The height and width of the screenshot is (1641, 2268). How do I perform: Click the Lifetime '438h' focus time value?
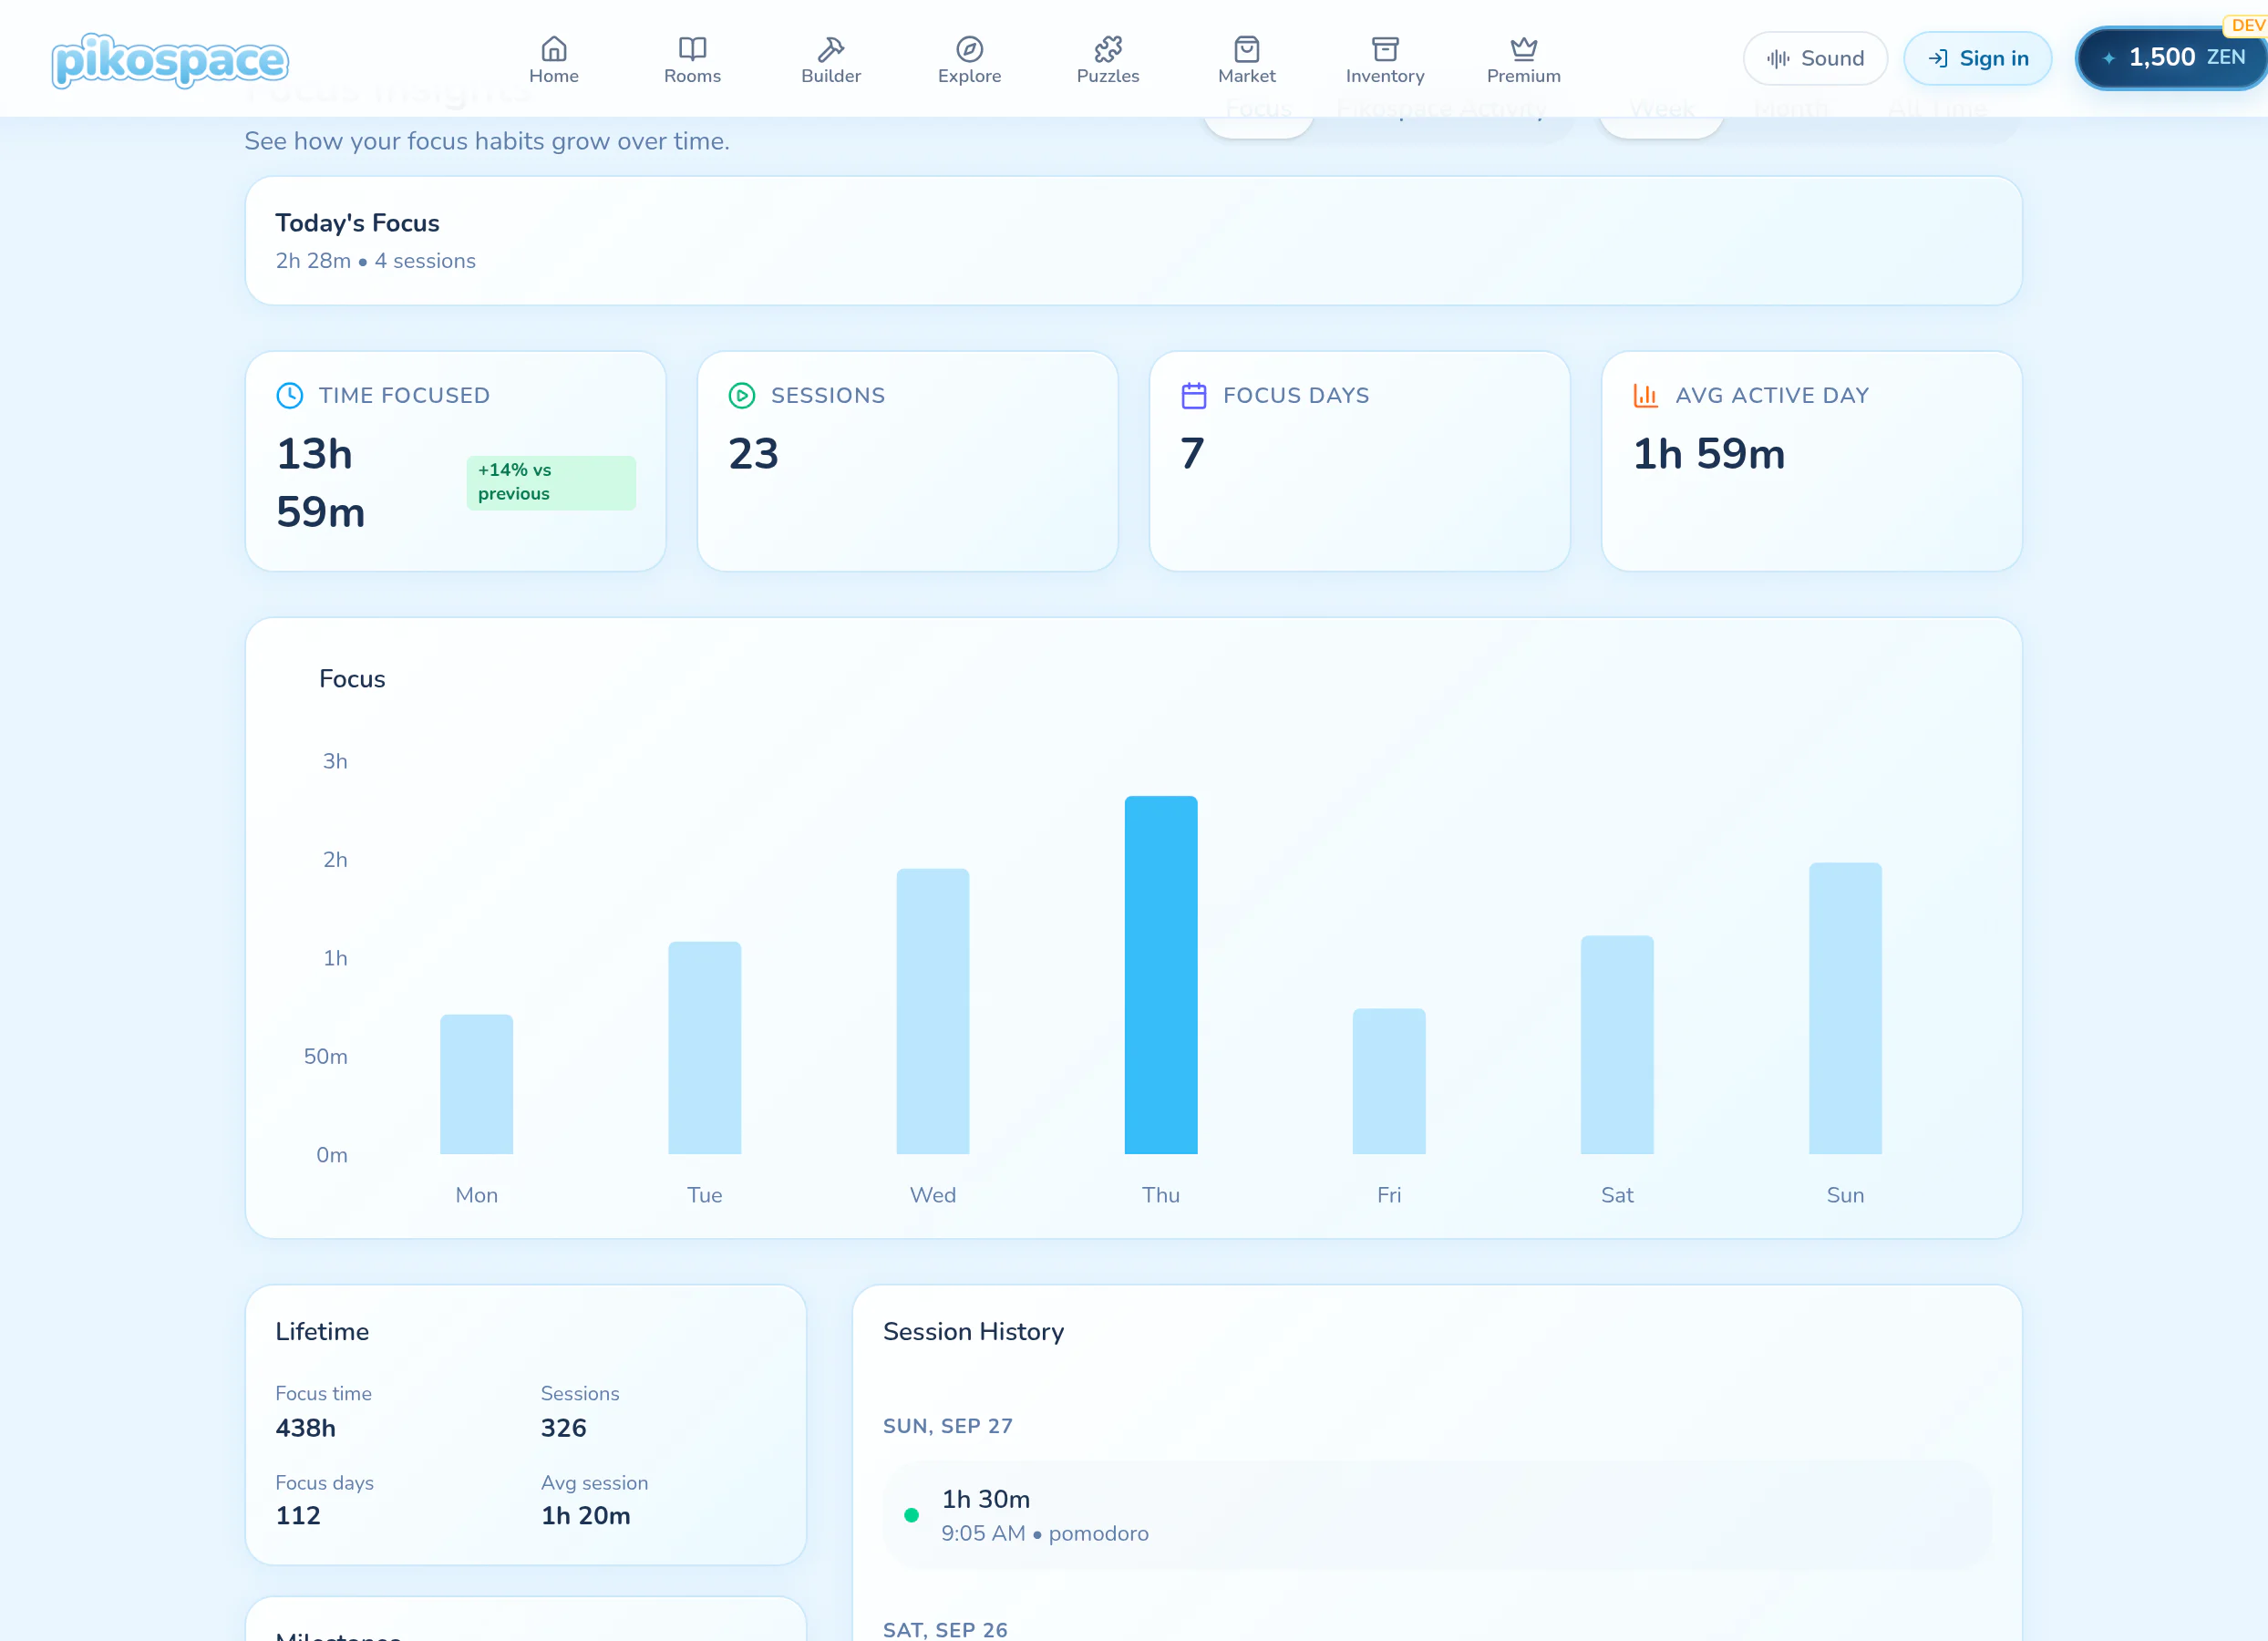point(305,1427)
